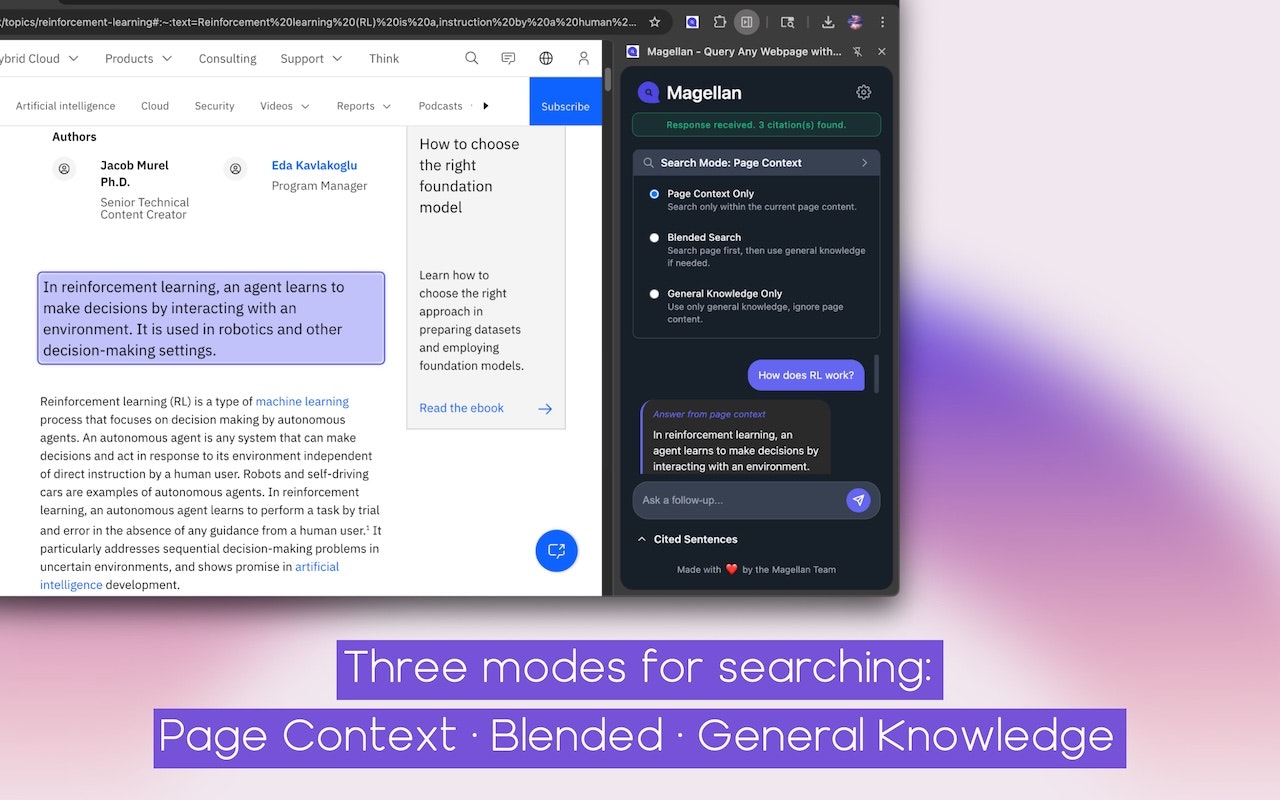The width and height of the screenshot is (1280, 800).
Task: Click Jacob Murel's author avatar icon
Action: point(64,169)
